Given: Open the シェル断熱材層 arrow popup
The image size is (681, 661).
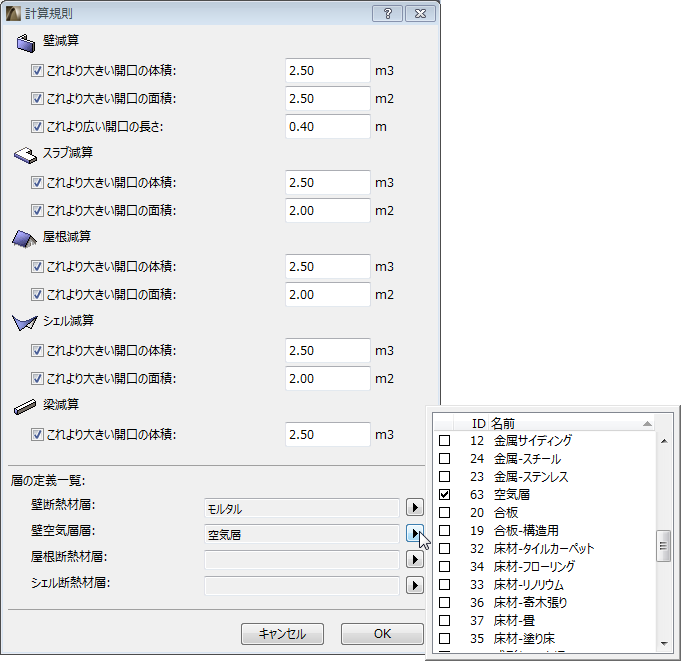Looking at the screenshot, I should tap(415, 585).
